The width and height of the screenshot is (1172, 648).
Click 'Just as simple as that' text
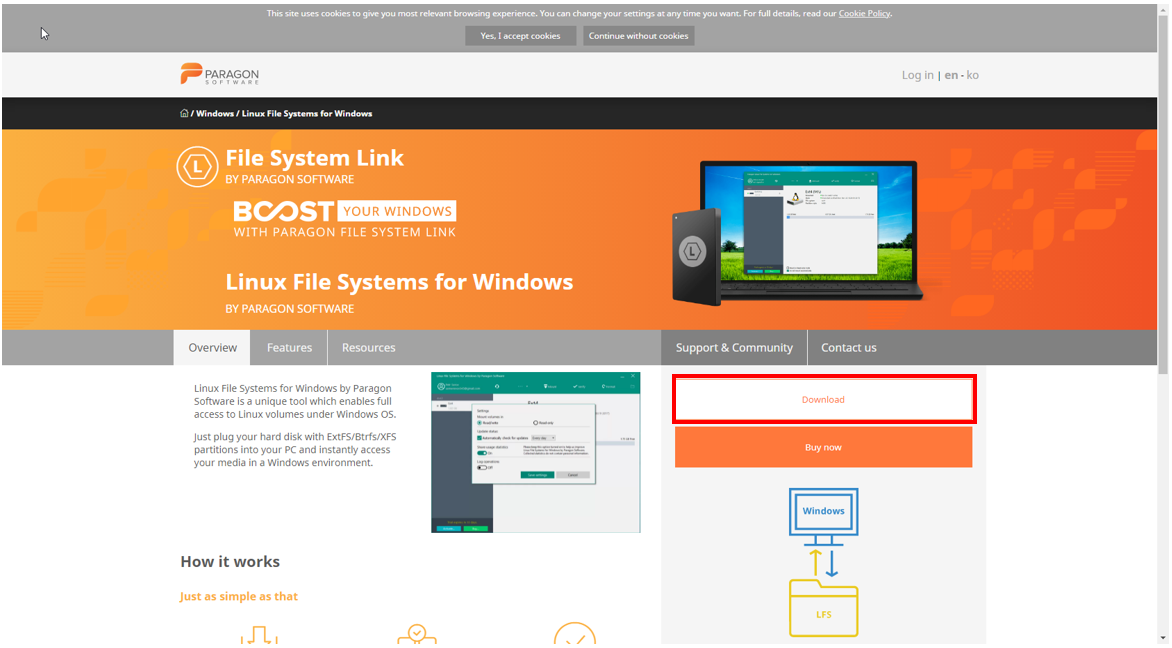238,596
